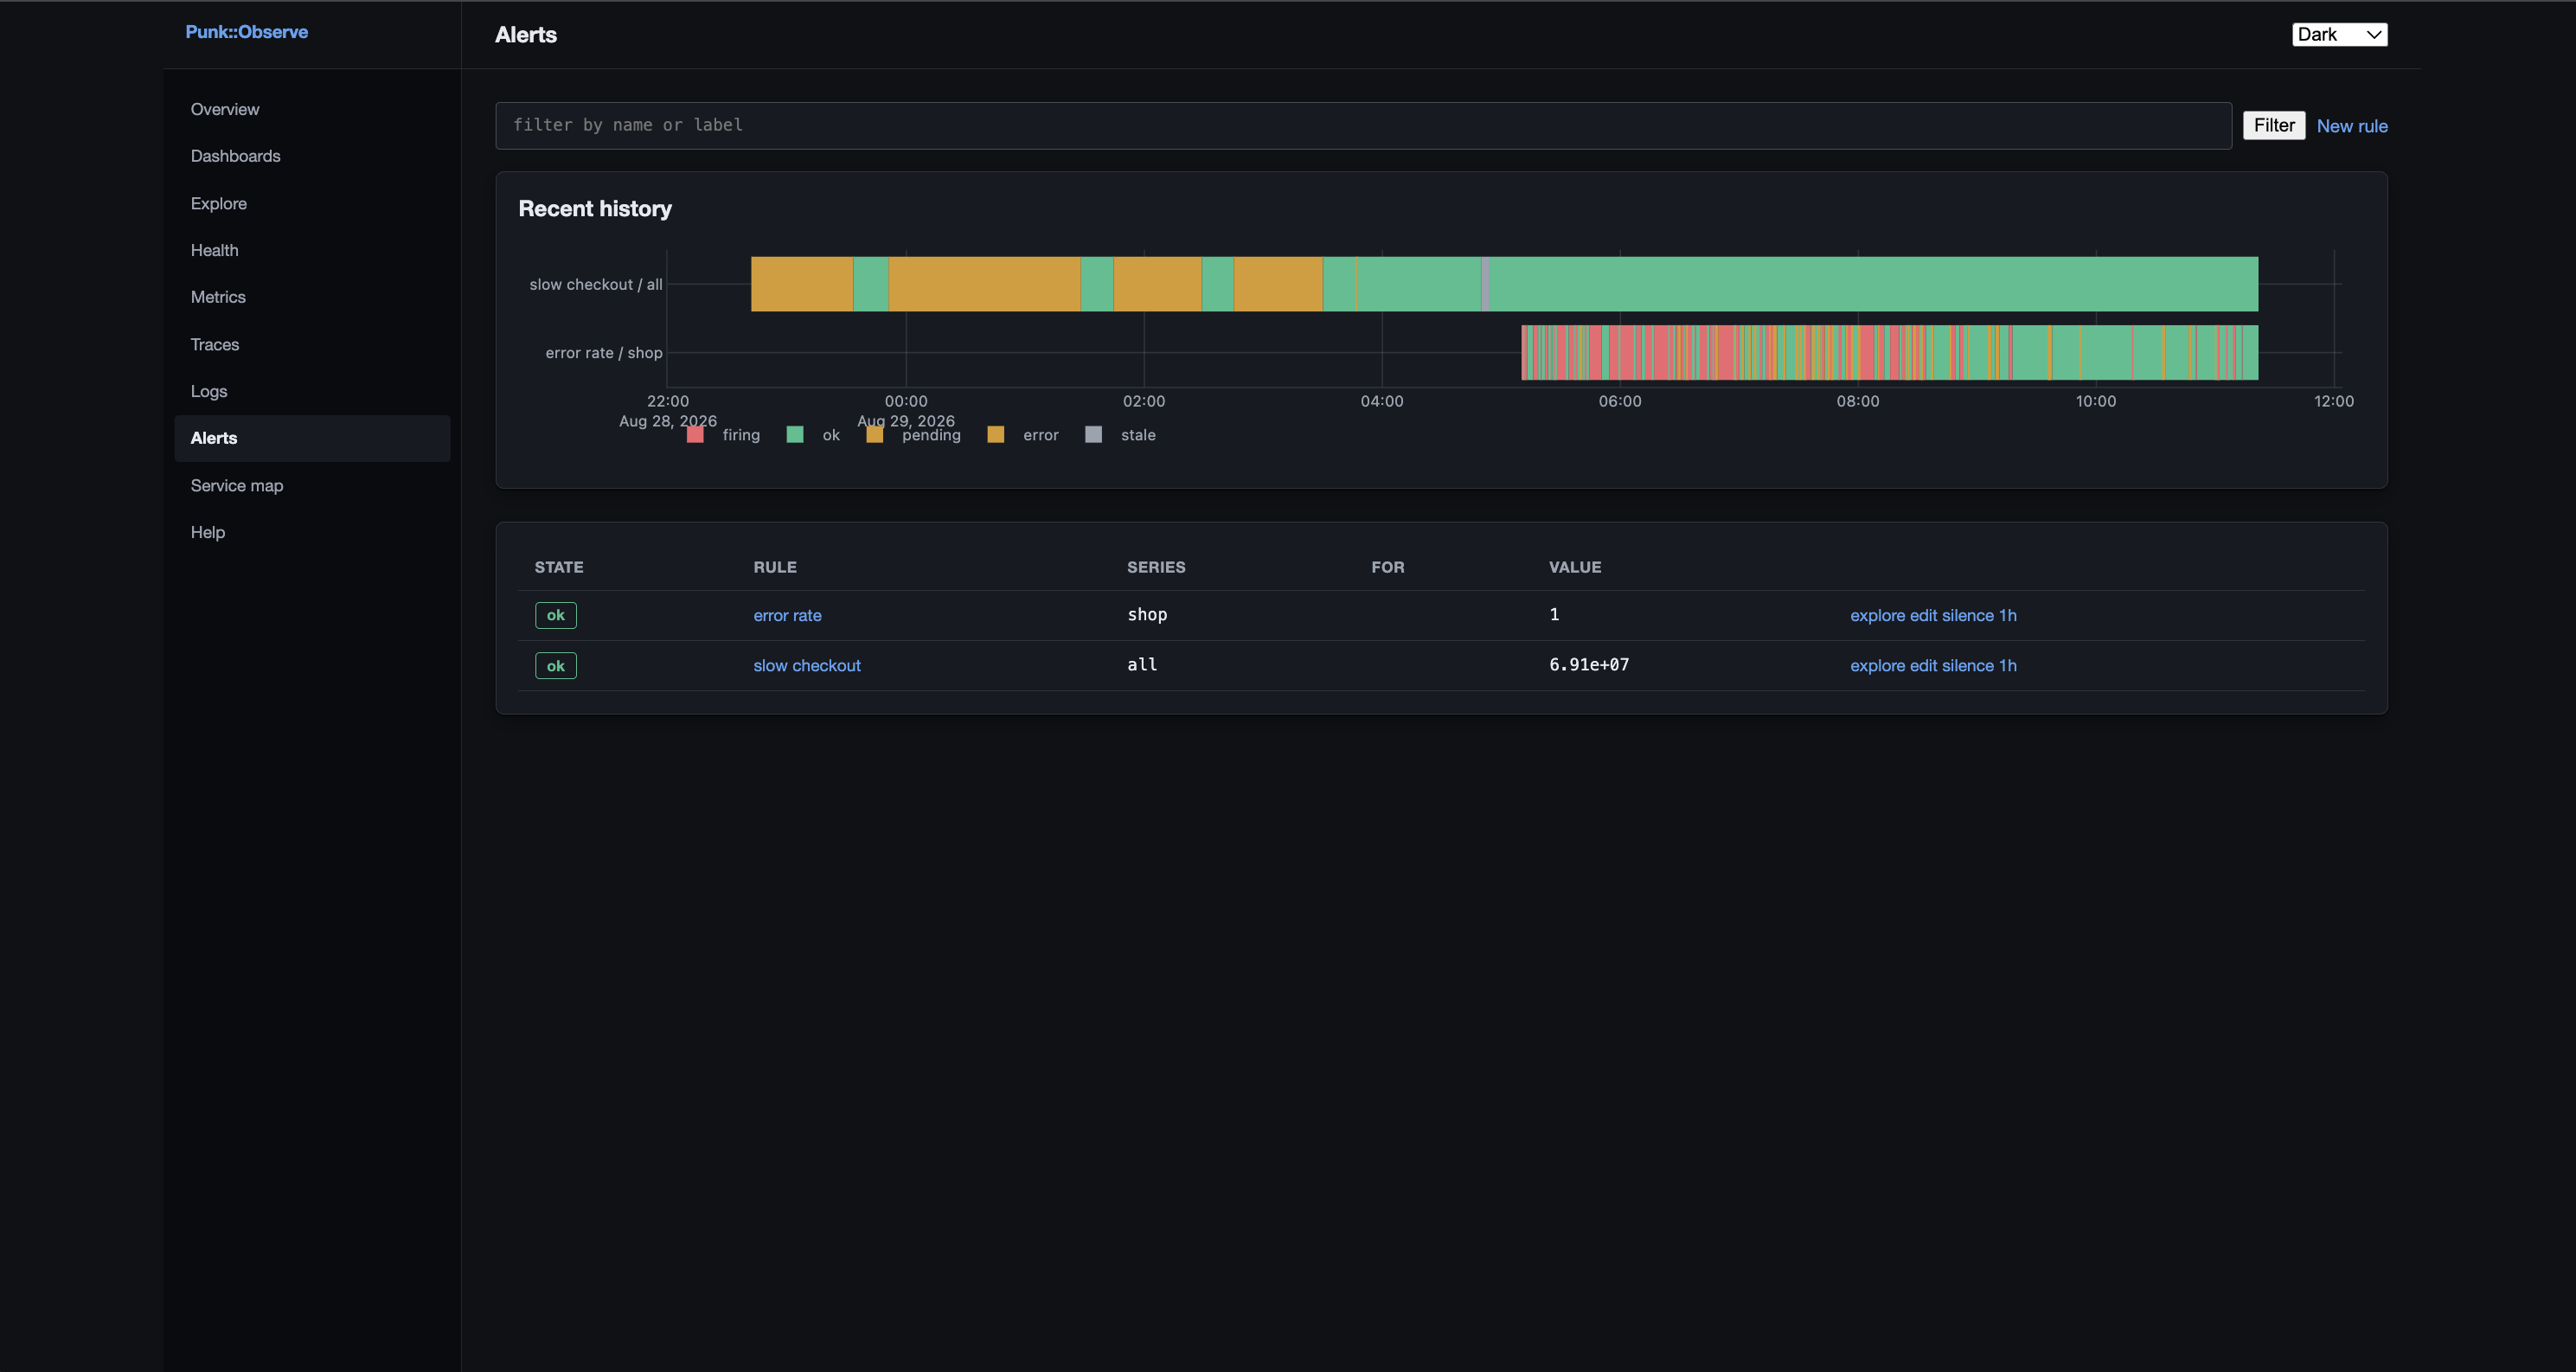Click the thin grey stale sliver in slow checkout bar

(1486, 284)
